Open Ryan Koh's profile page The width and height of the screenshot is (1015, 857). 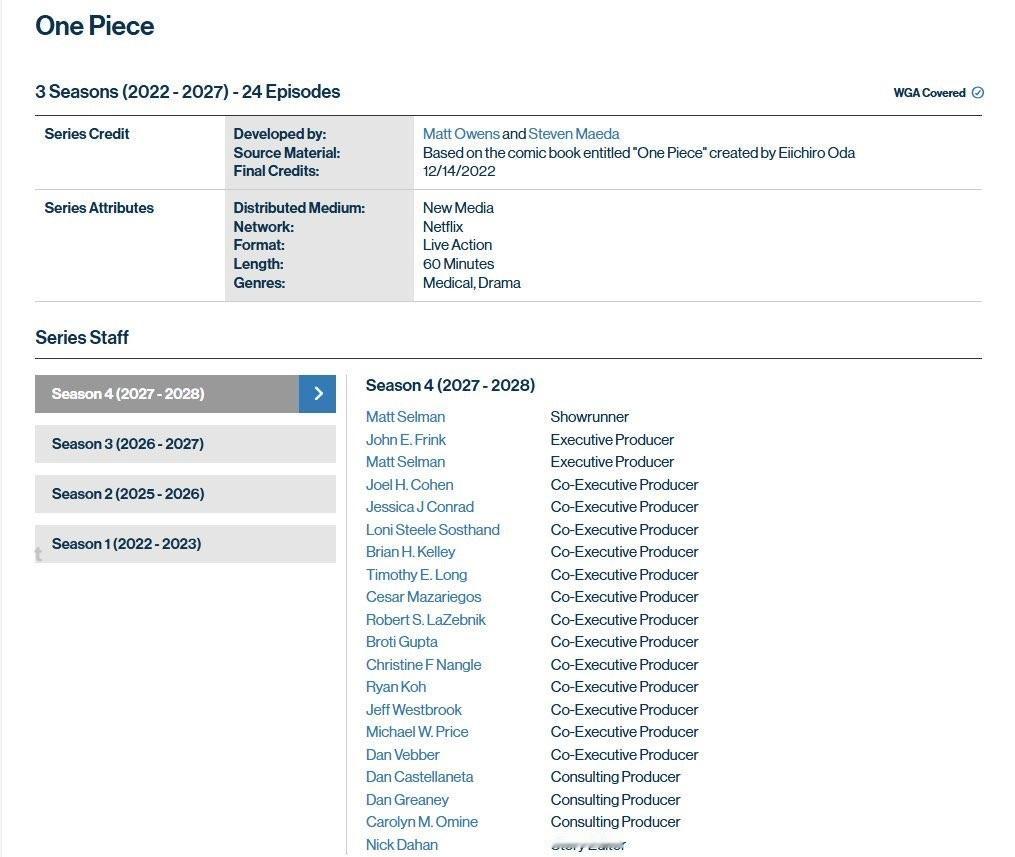(x=396, y=687)
